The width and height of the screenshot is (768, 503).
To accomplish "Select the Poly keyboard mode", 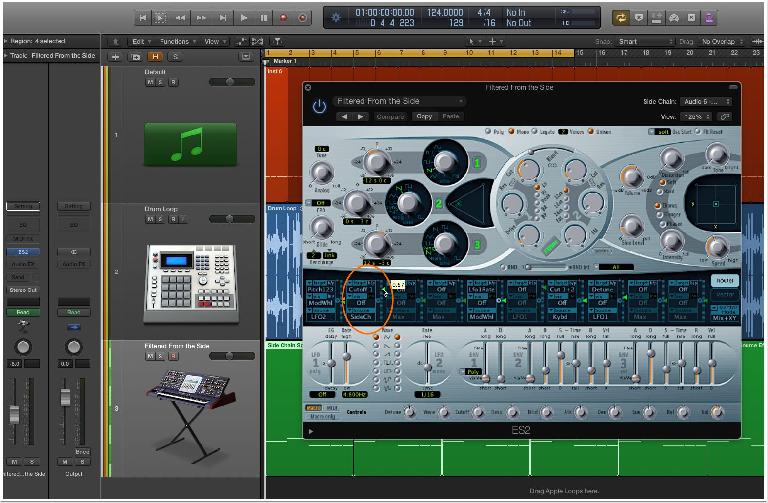I will (x=488, y=131).
